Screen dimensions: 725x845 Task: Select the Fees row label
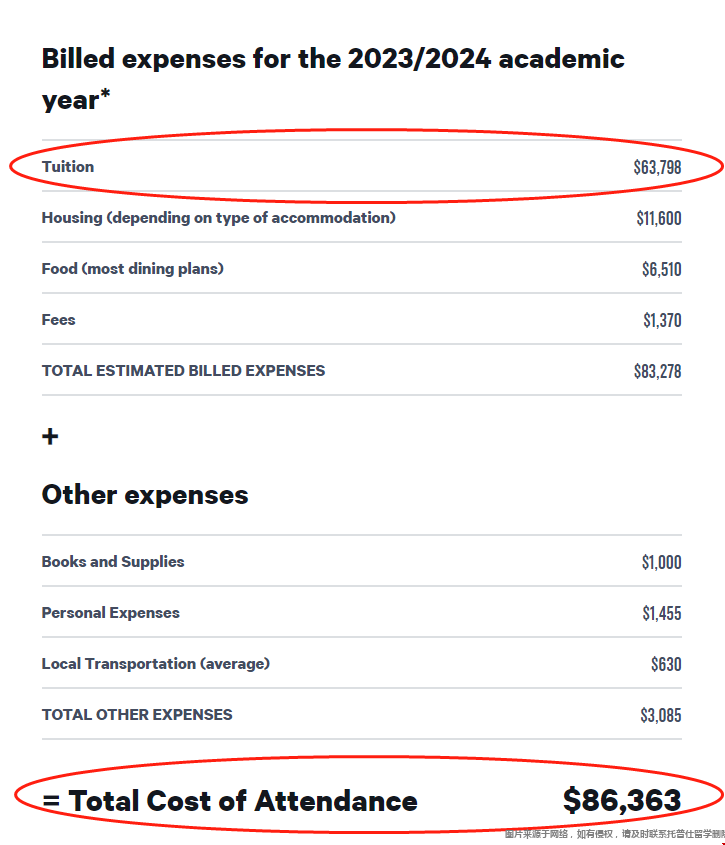tap(59, 320)
